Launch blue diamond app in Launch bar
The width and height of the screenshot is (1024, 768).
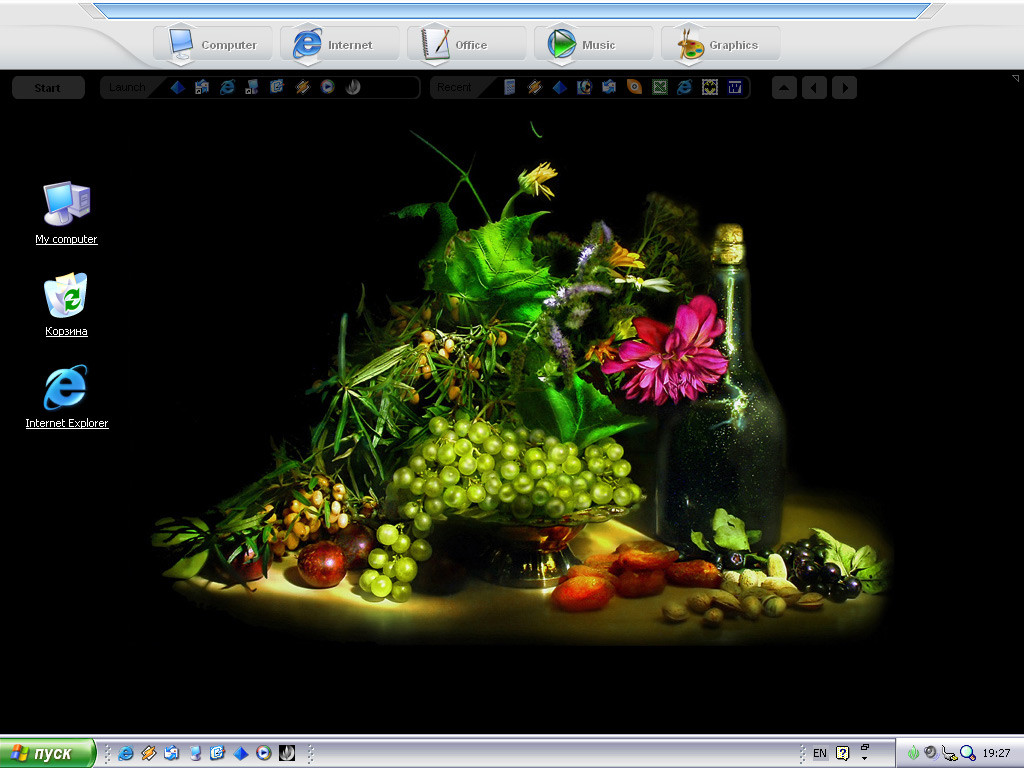[x=177, y=87]
